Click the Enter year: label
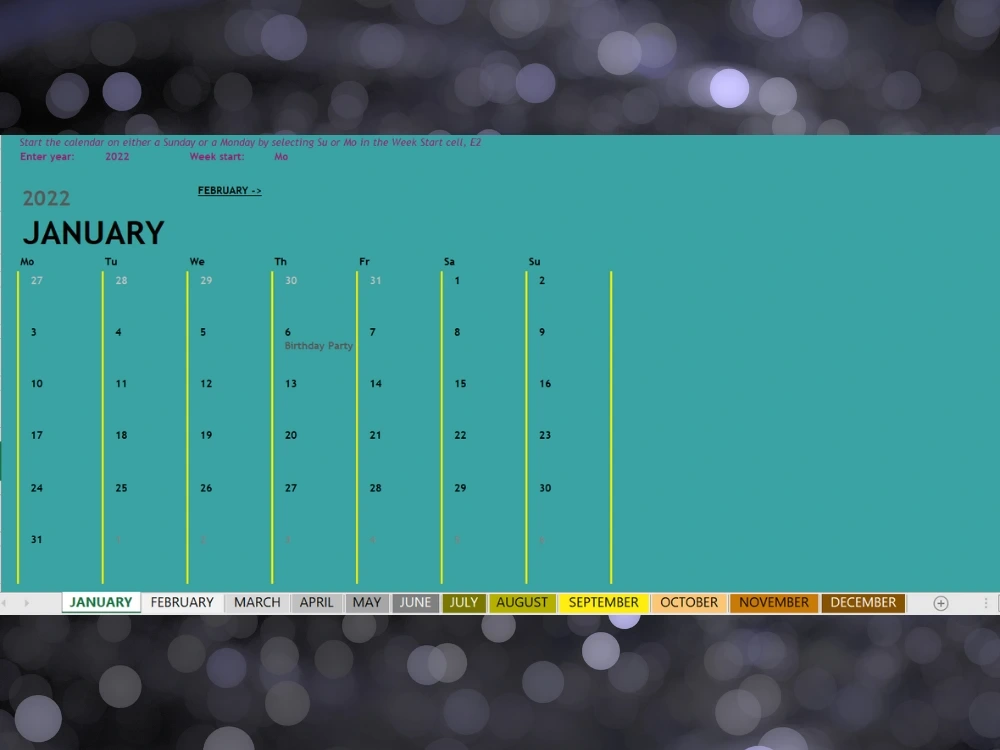 47,156
